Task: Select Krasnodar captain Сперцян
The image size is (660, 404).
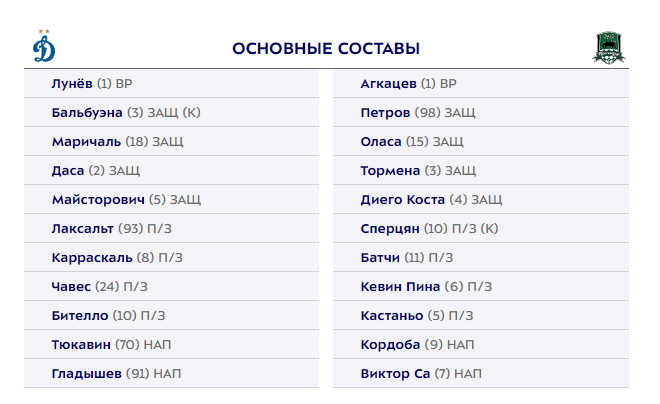Action: [x=391, y=229]
